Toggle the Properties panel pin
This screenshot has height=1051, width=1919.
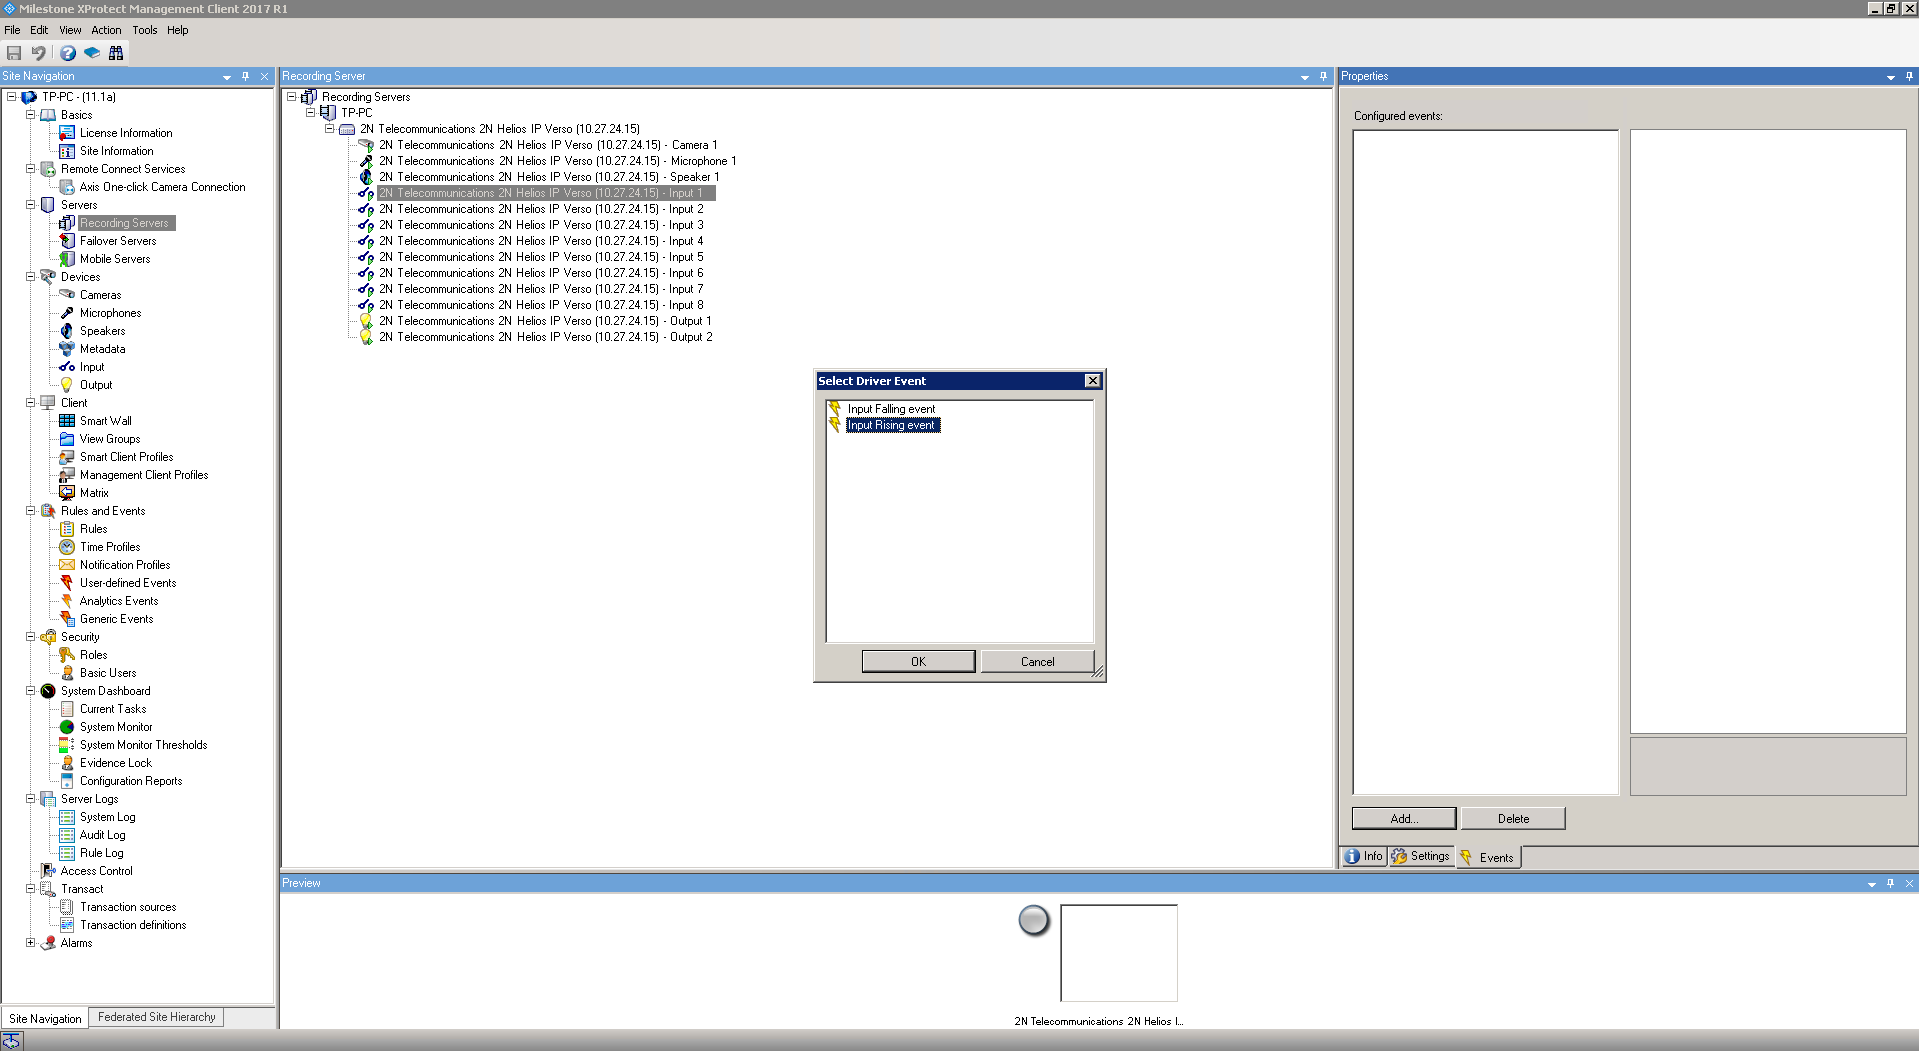[1909, 76]
